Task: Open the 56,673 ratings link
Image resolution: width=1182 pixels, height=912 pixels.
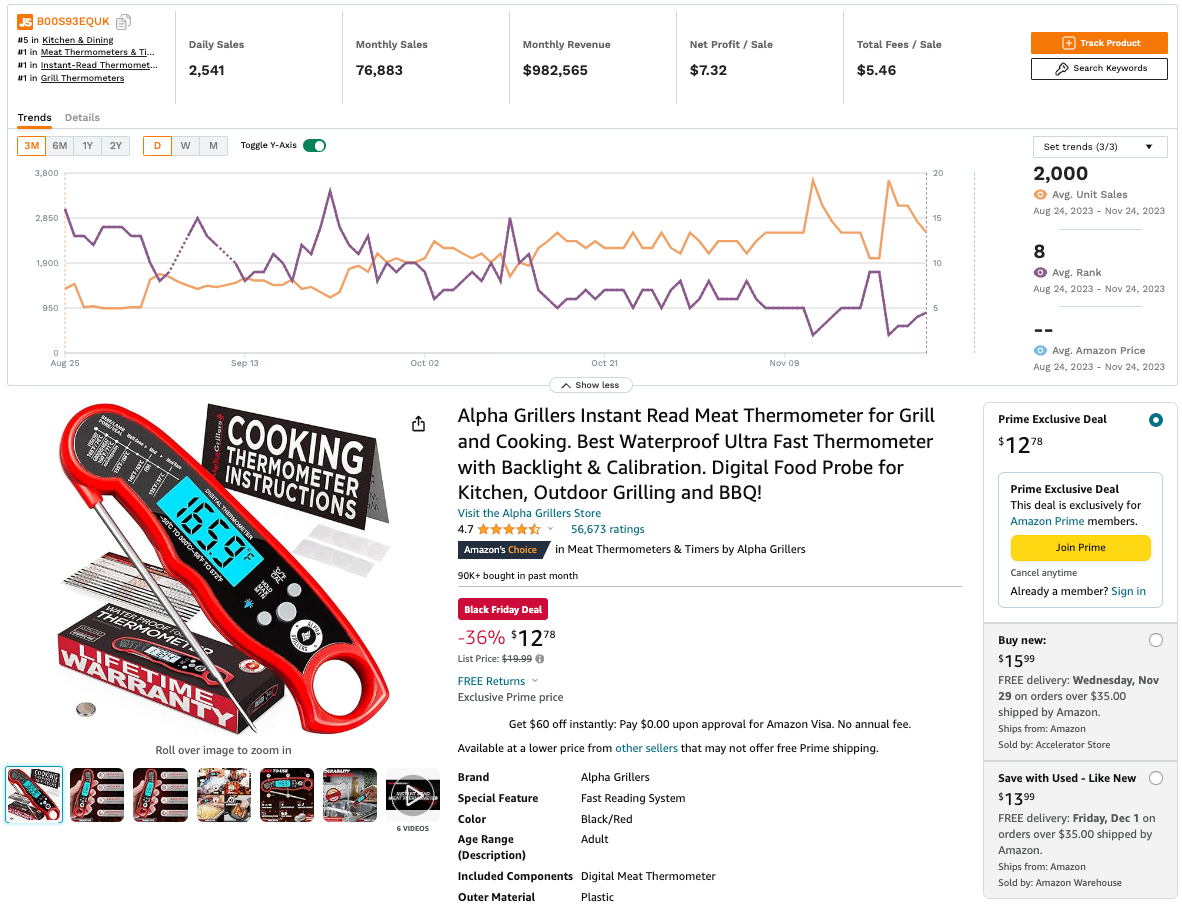Action: click(607, 529)
